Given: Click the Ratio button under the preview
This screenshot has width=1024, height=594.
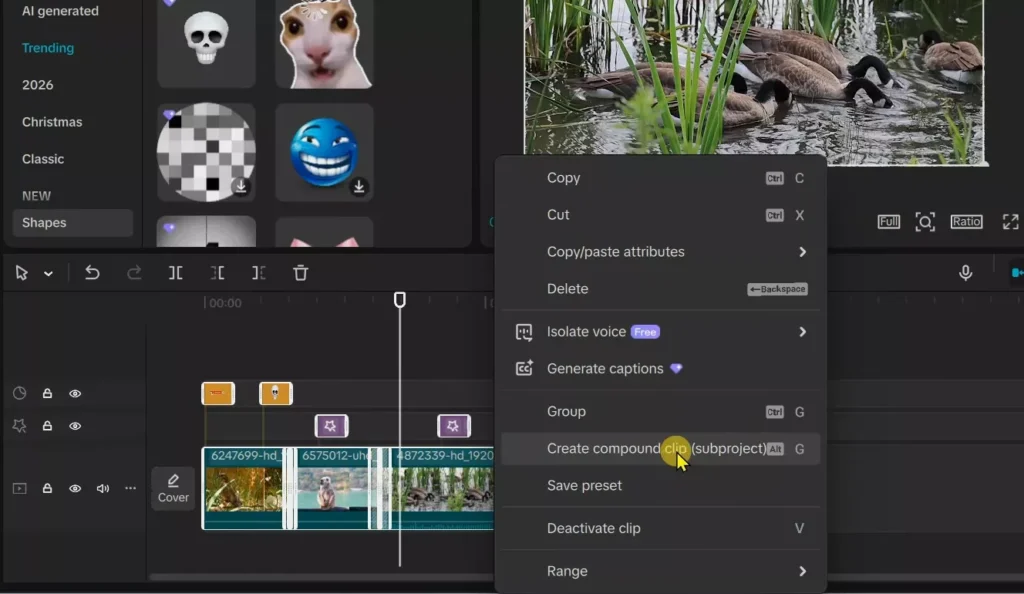Looking at the screenshot, I should coord(966,221).
